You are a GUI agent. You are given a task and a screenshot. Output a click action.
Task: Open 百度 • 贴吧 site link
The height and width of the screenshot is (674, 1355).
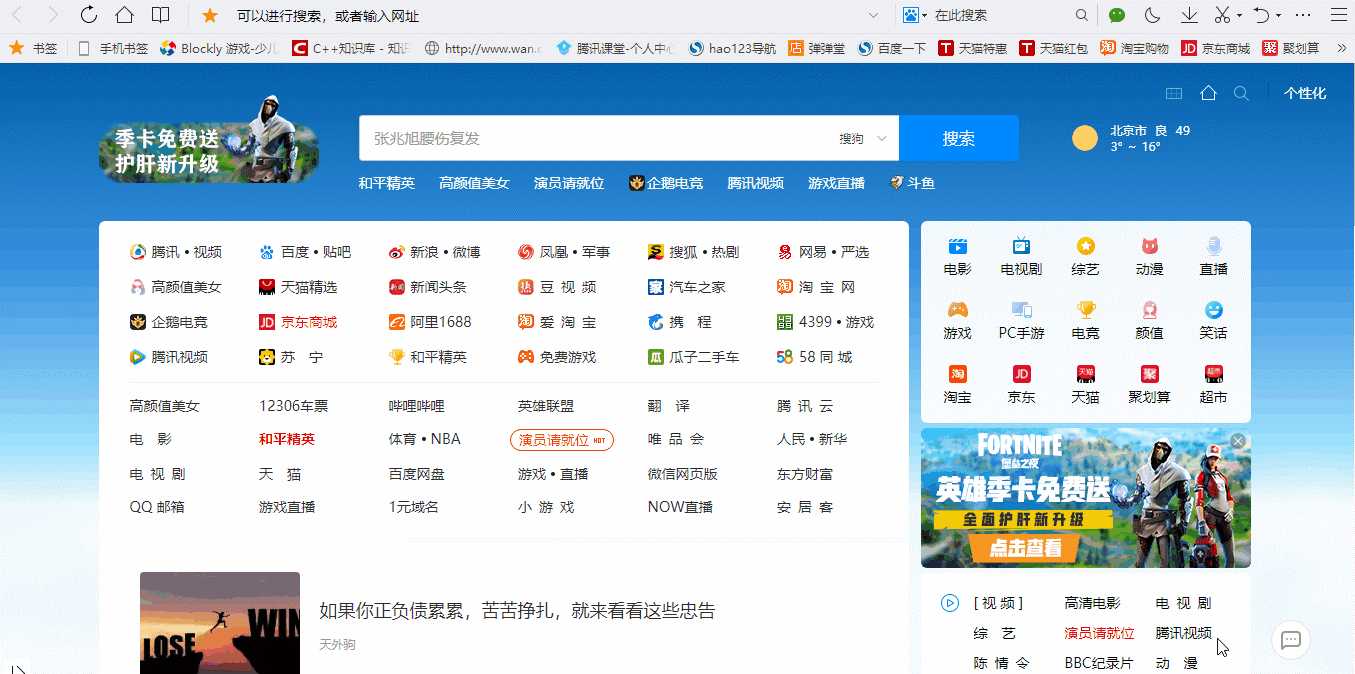(x=305, y=252)
